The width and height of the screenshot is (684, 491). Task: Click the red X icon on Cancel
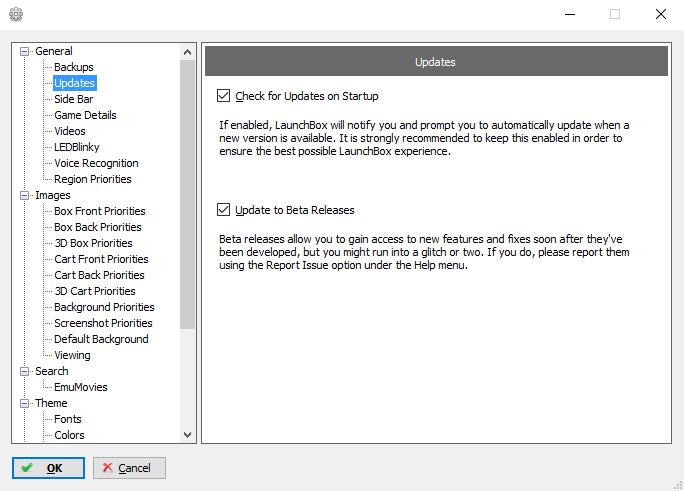point(107,467)
